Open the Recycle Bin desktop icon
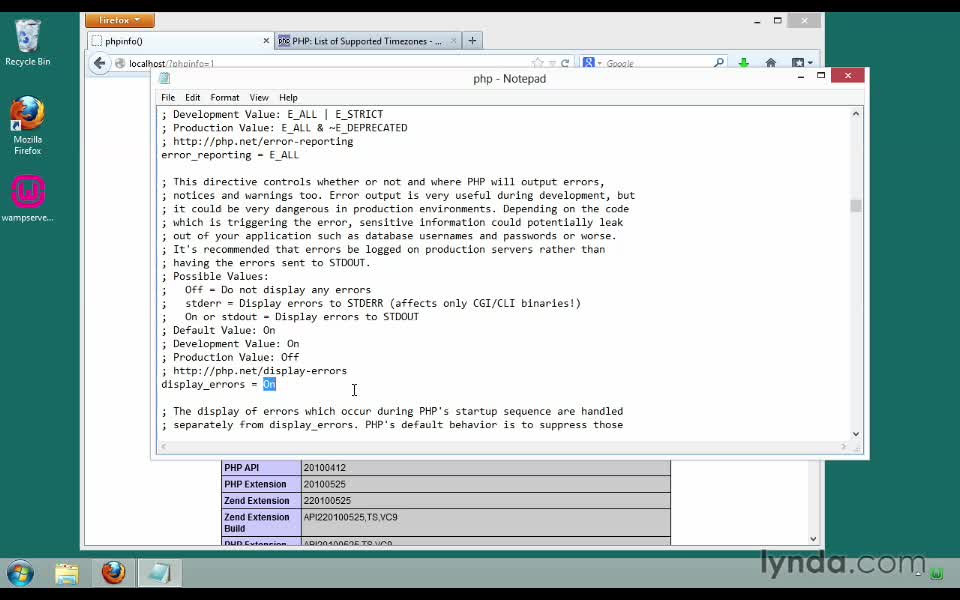Image resolution: width=960 pixels, height=600 pixels. coord(27,42)
